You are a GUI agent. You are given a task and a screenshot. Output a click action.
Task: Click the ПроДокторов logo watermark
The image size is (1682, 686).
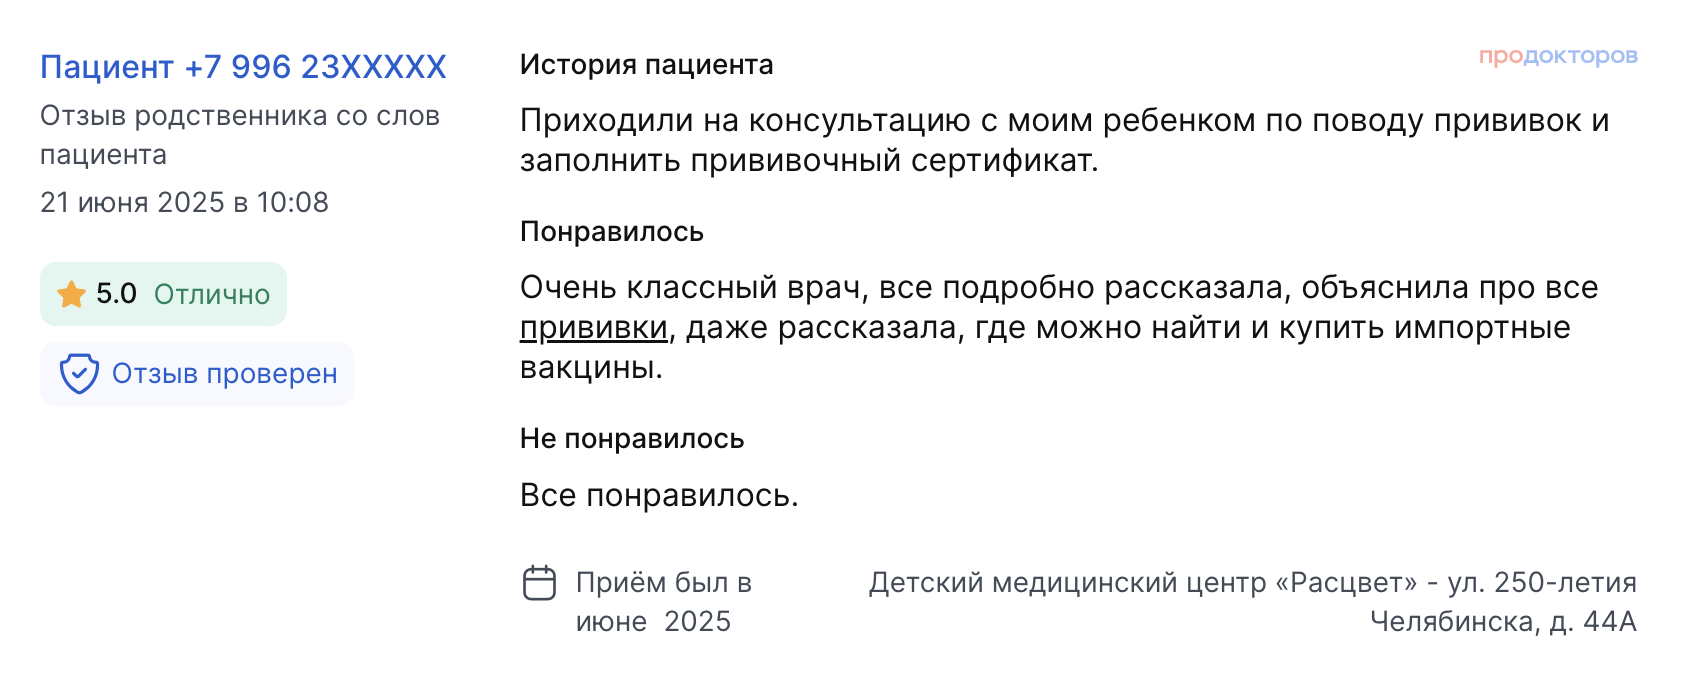[x=1558, y=56]
